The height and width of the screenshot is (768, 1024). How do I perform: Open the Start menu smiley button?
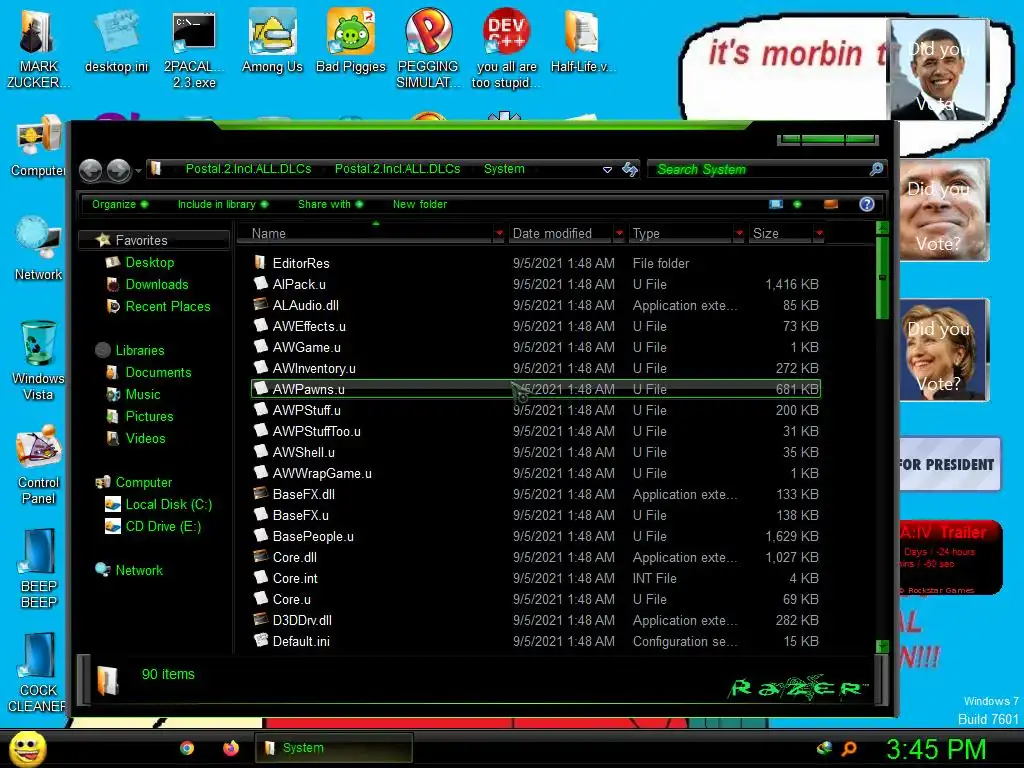click(x=27, y=749)
